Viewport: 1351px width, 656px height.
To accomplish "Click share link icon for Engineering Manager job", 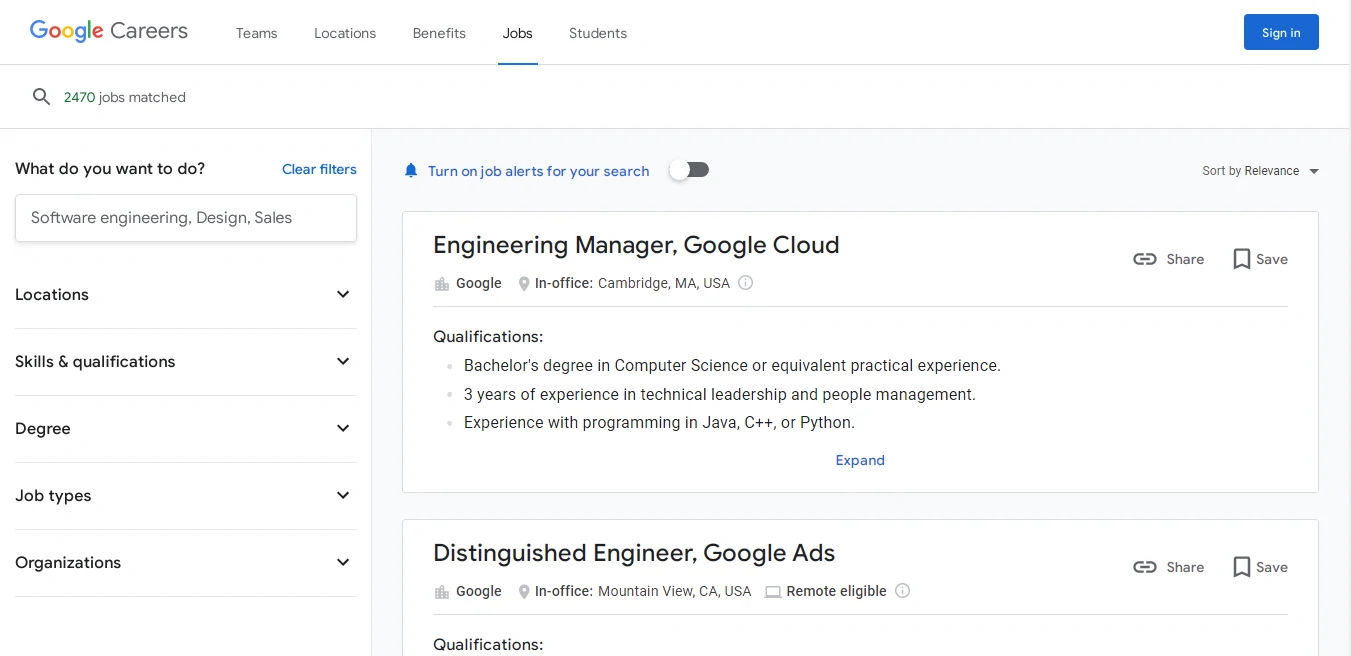I will click(x=1145, y=259).
